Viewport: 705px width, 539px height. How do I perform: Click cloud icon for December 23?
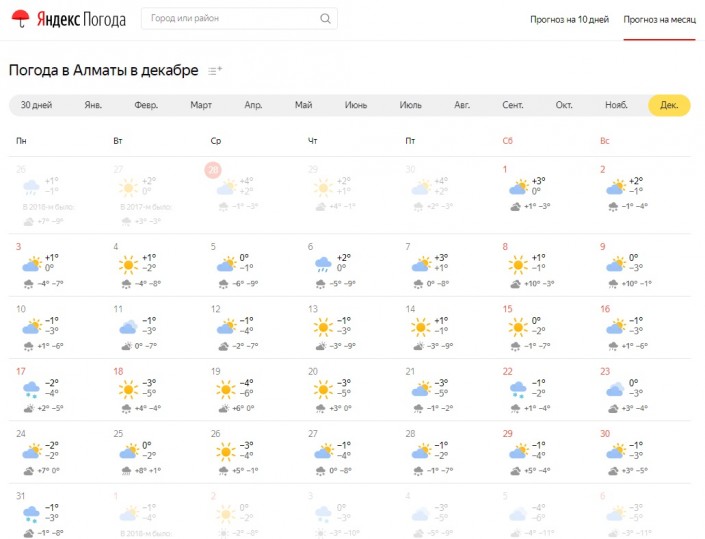pos(615,389)
